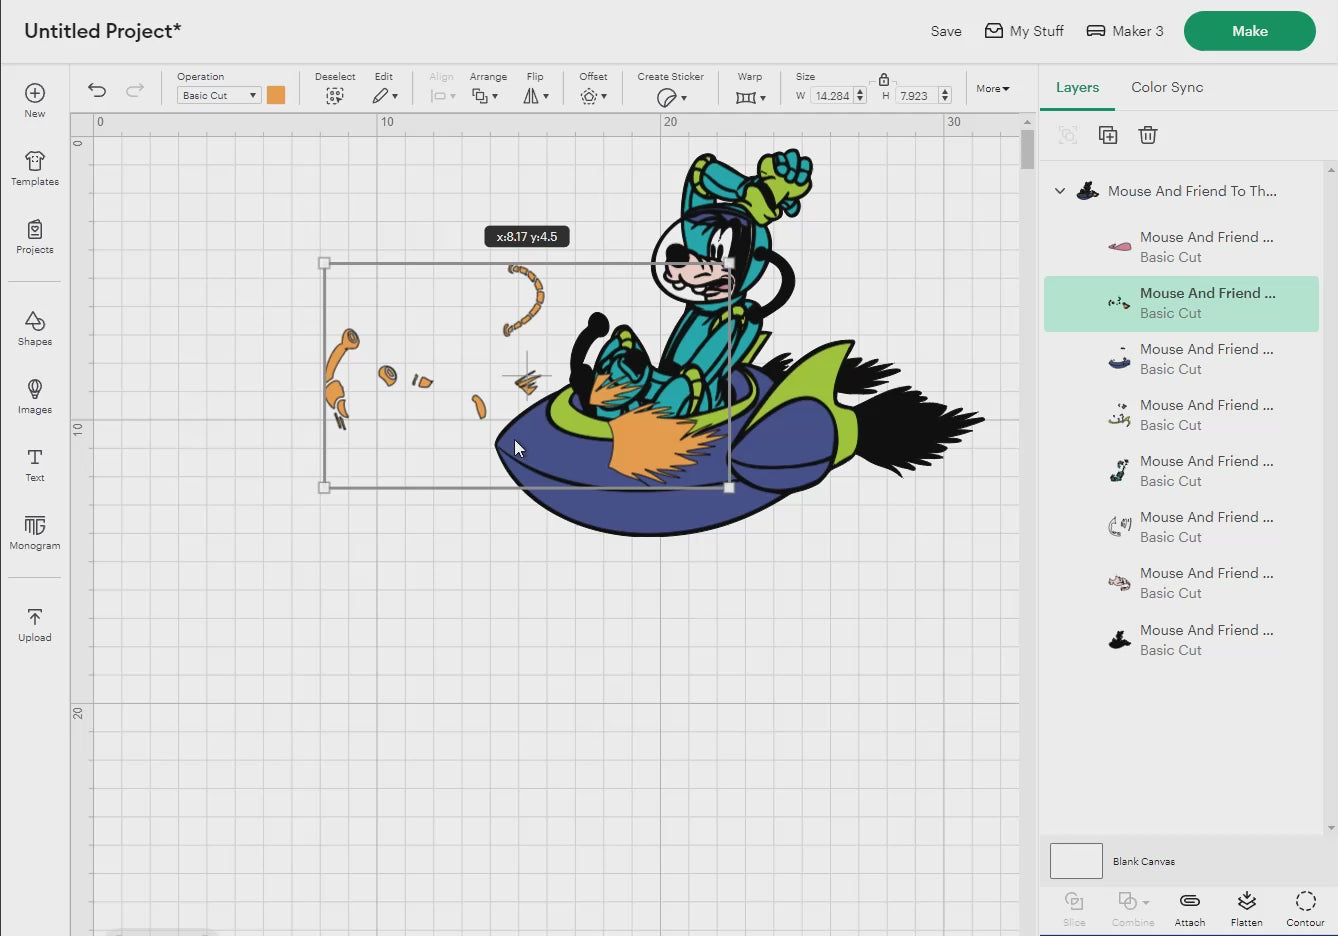
Task: Open Create Sticker dropdown
Action: 671,97
